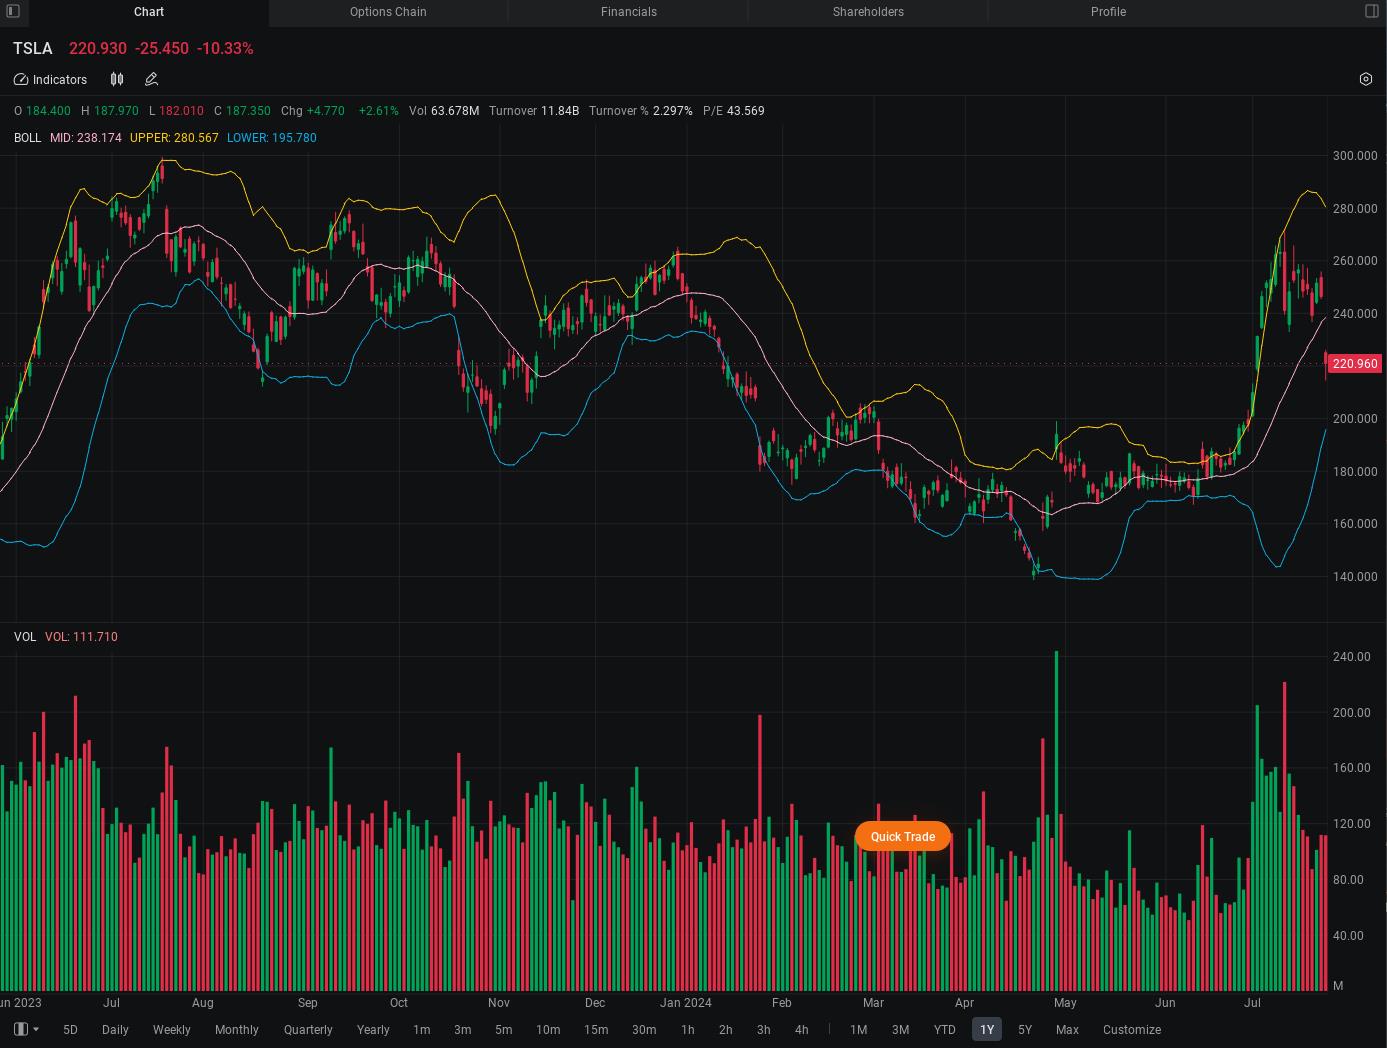
Task: Click the Jan 2024 date axis label
Action: (685, 1002)
